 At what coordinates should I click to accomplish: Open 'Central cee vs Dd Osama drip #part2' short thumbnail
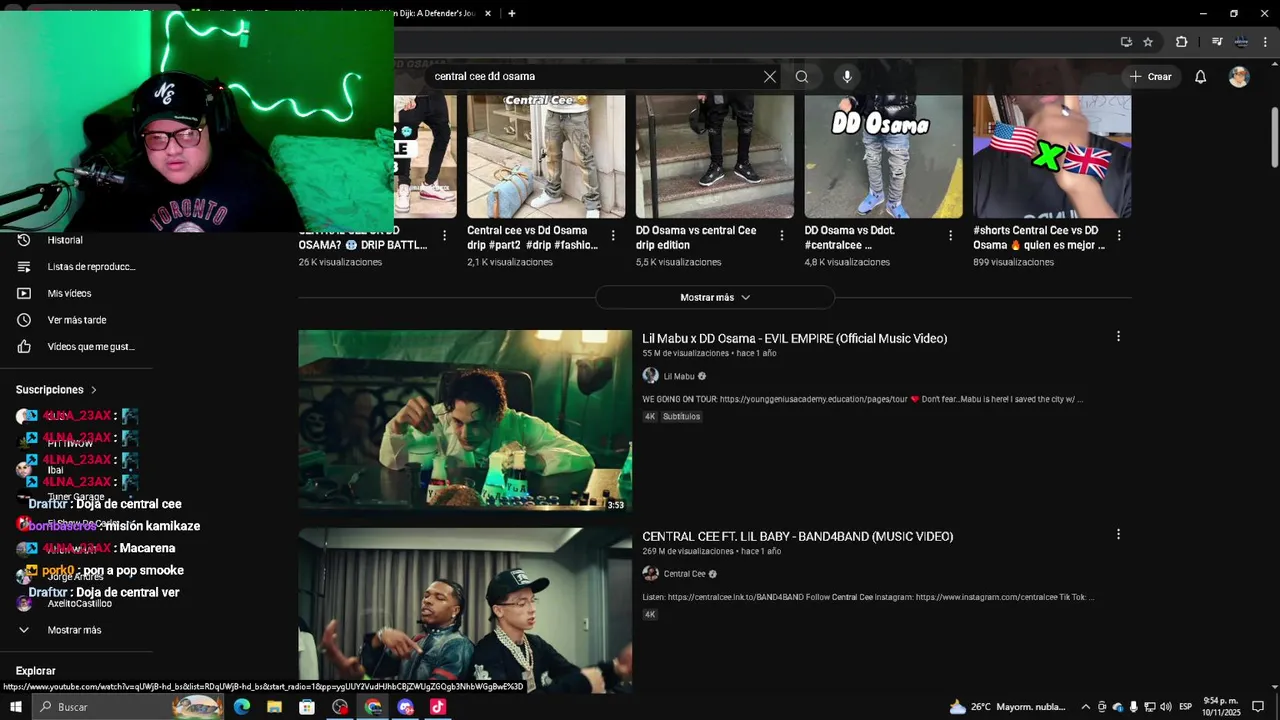coord(546,156)
